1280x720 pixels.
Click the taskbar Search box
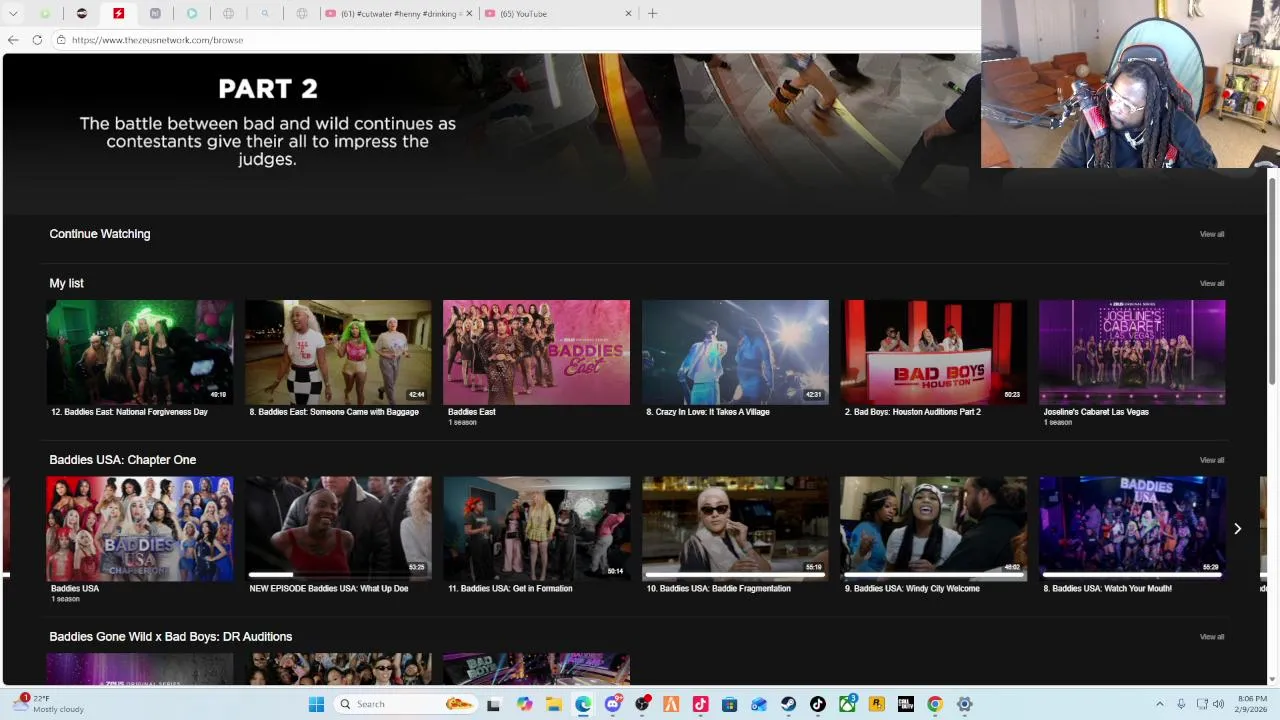point(404,704)
